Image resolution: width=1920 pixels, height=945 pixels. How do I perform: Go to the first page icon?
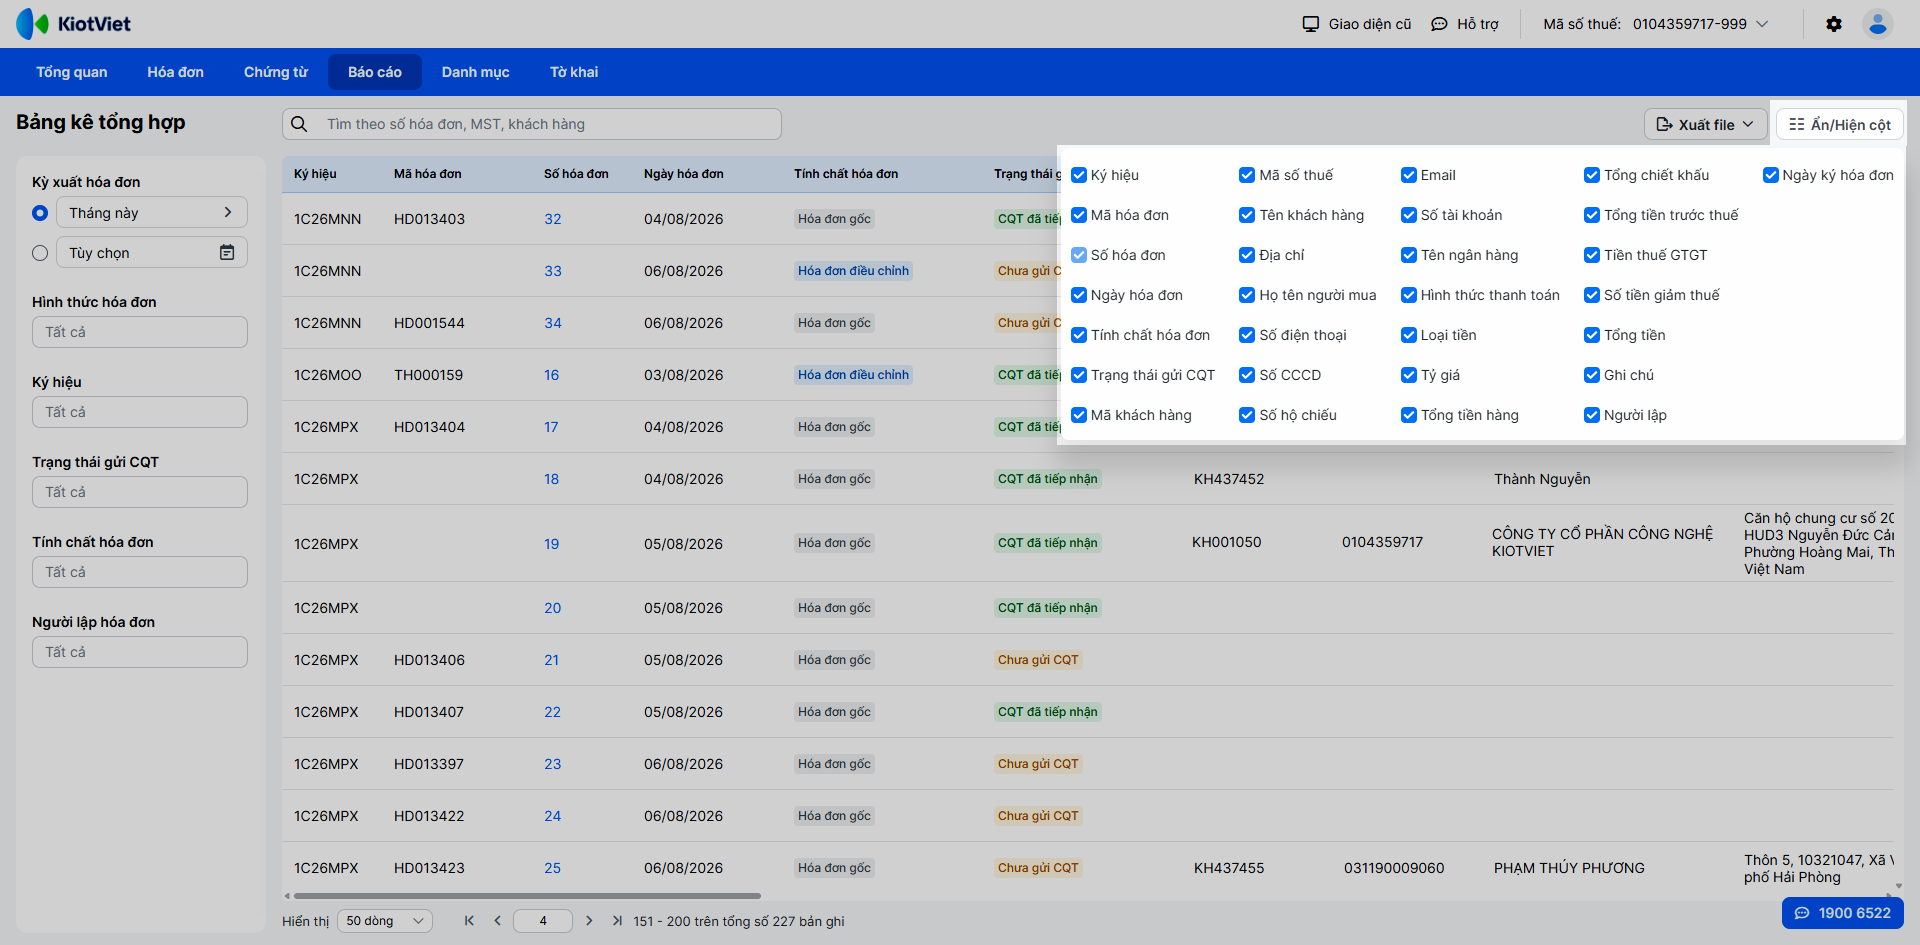point(469,921)
